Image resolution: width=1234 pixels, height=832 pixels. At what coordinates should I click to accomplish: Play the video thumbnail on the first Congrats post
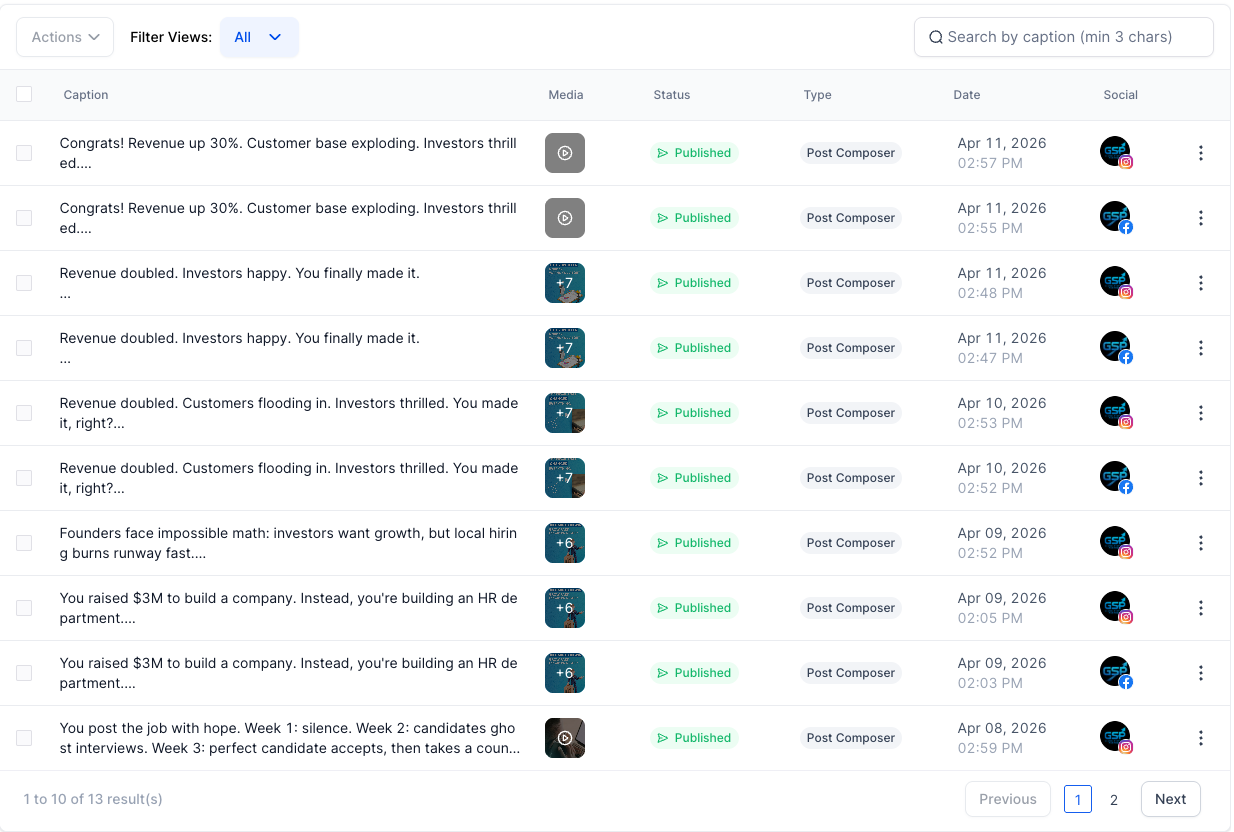pyautogui.click(x=565, y=152)
